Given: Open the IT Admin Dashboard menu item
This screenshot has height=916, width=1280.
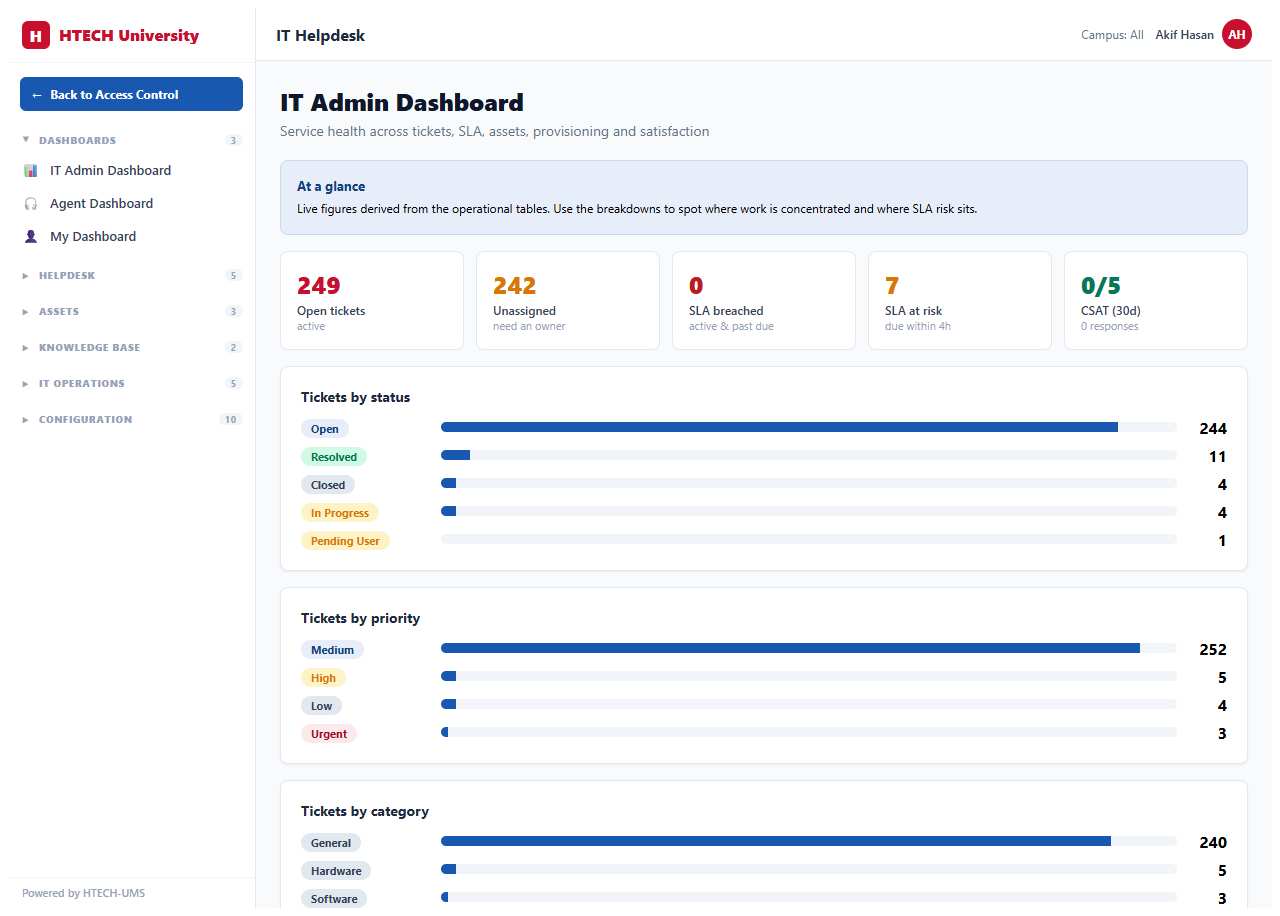Looking at the screenshot, I should click(x=131, y=171).
